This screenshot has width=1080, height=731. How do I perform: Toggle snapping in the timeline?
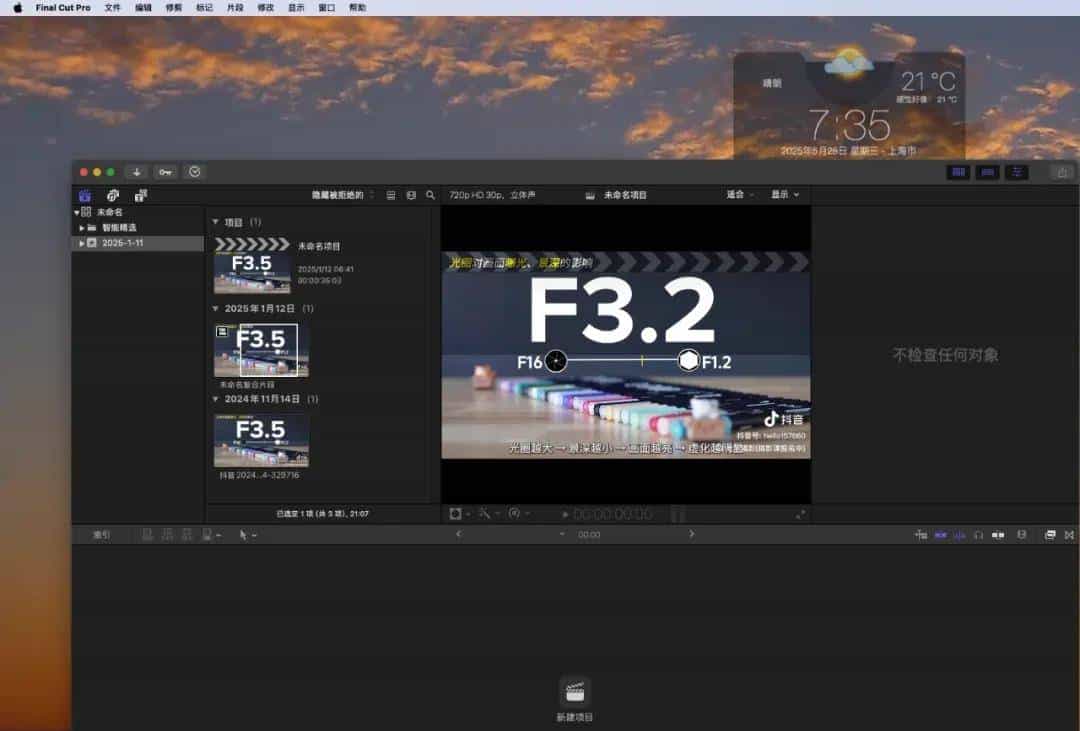coord(922,535)
